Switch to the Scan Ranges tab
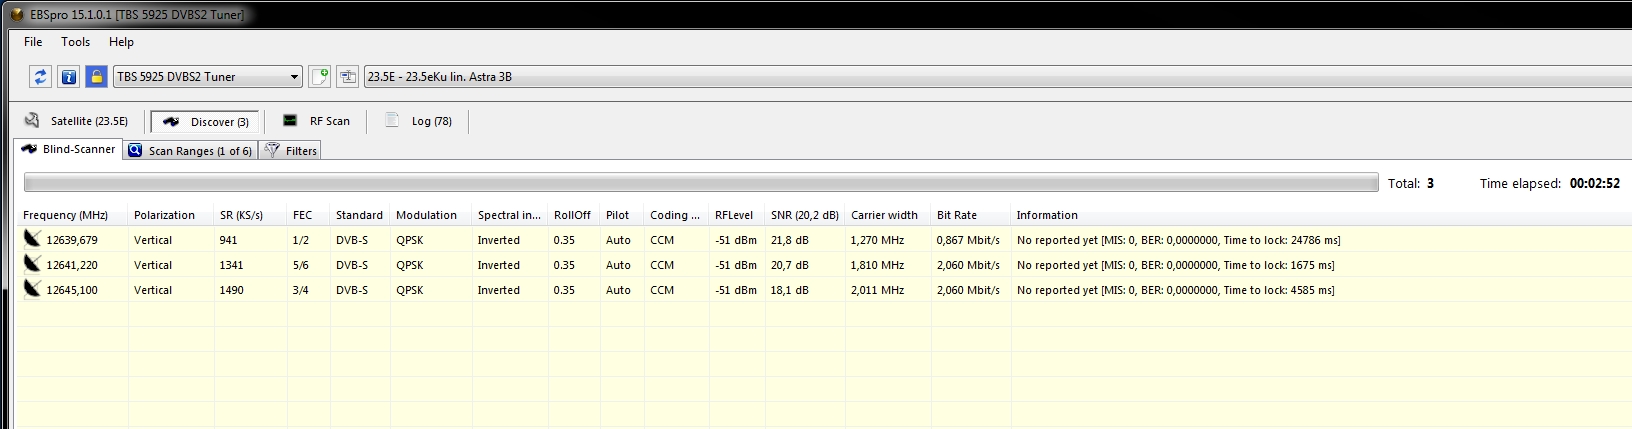Image resolution: width=1632 pixels, height=429 pixels. (x=190, y=151)
